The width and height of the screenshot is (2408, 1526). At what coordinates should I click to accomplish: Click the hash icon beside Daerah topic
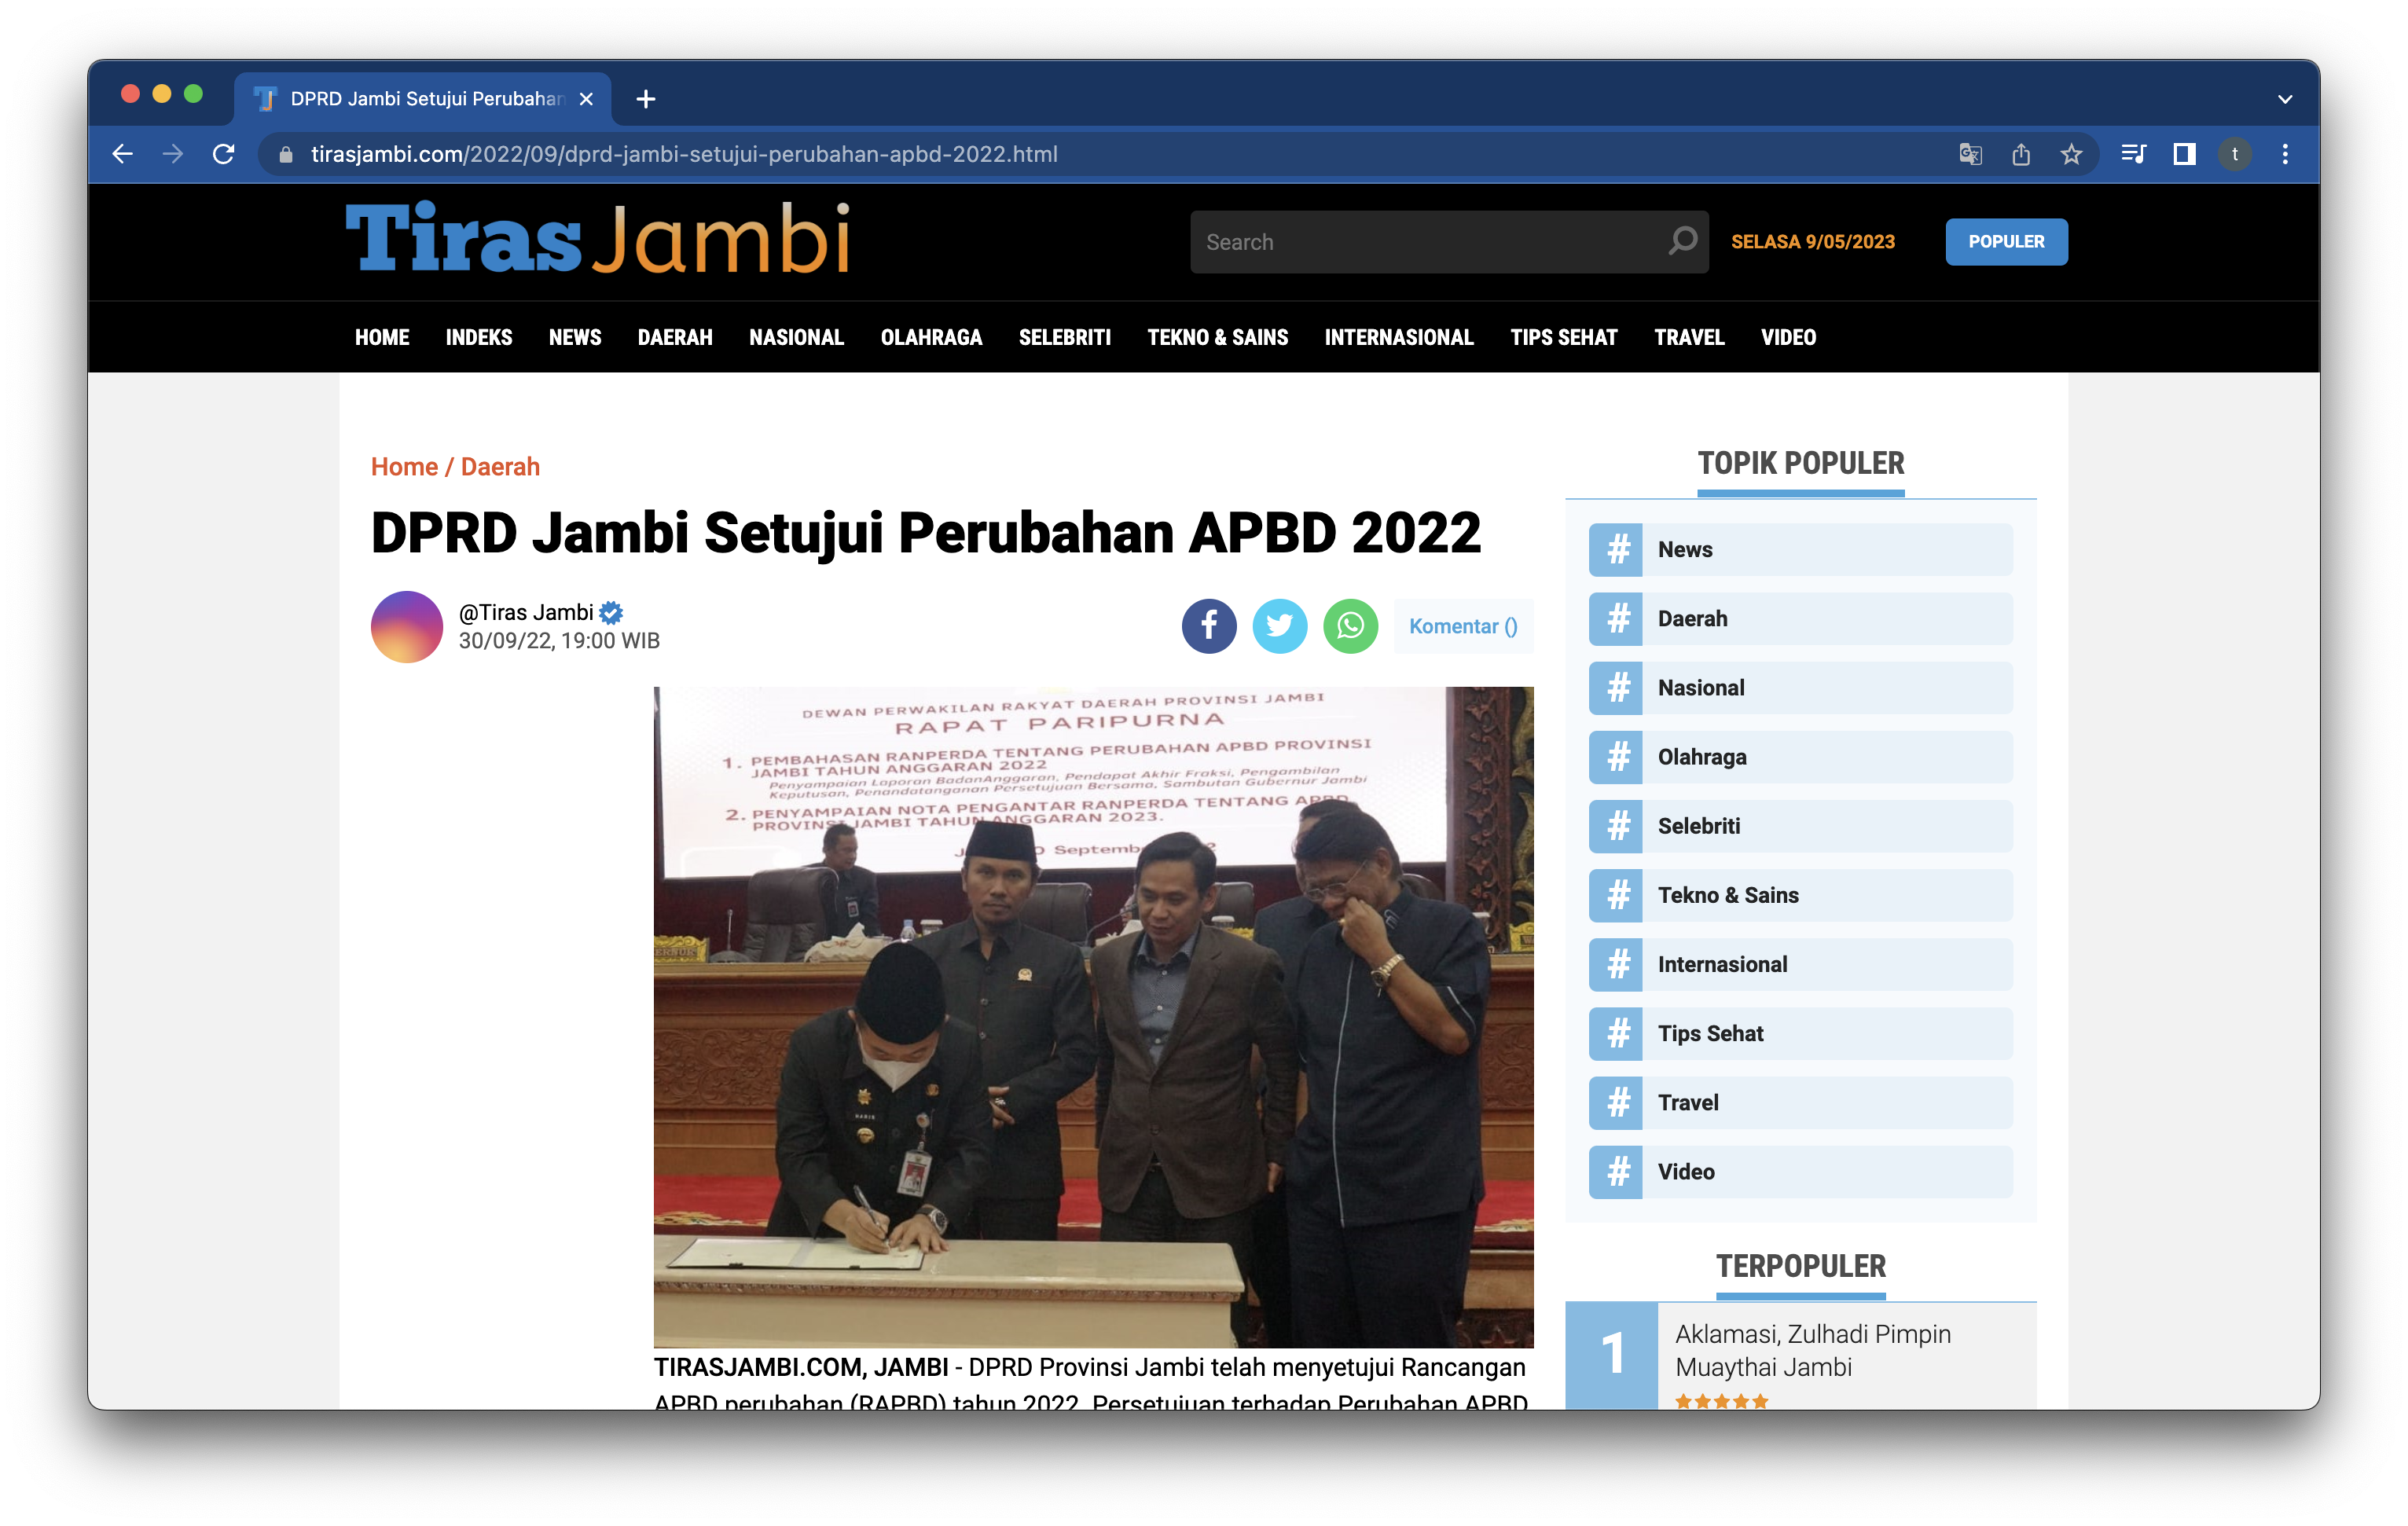[x=1616, y=618]
